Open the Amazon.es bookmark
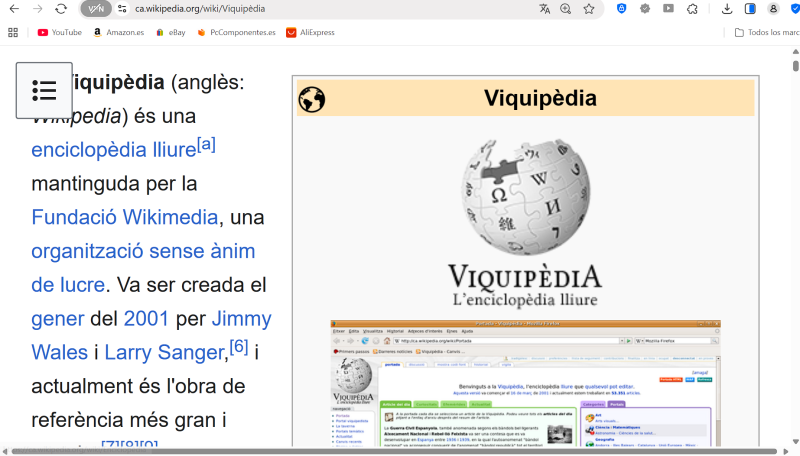This screenshot has height=456, width=800. pyautogui.click(x=118, y=32)
